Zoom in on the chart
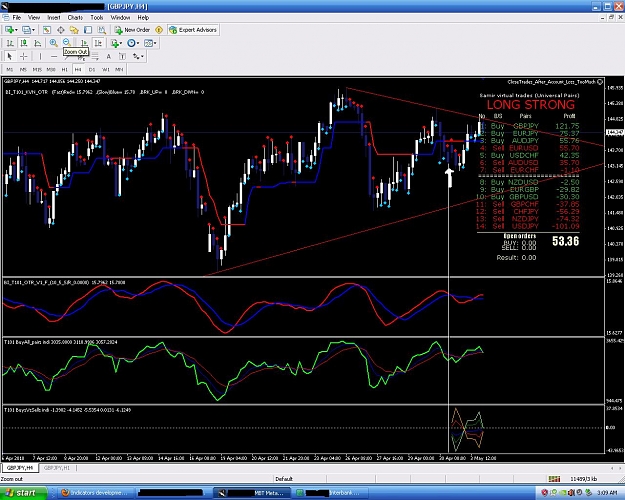Screen dimensions: 625x500 (53, 43)
